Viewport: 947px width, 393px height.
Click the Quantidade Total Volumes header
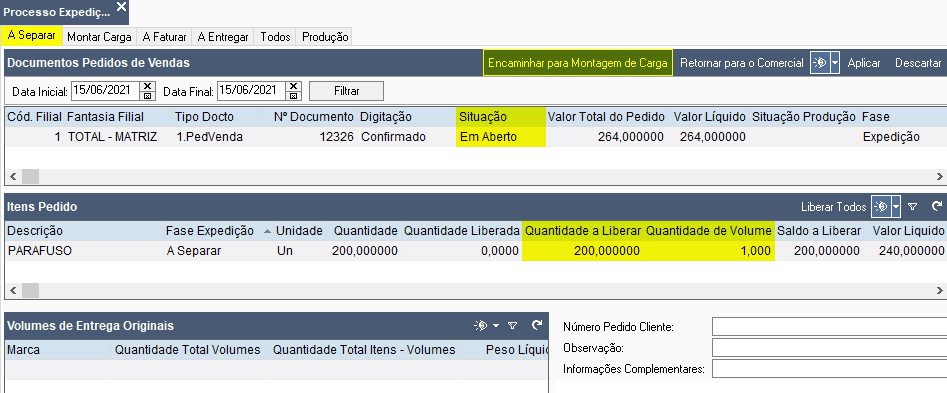(188, 350)
